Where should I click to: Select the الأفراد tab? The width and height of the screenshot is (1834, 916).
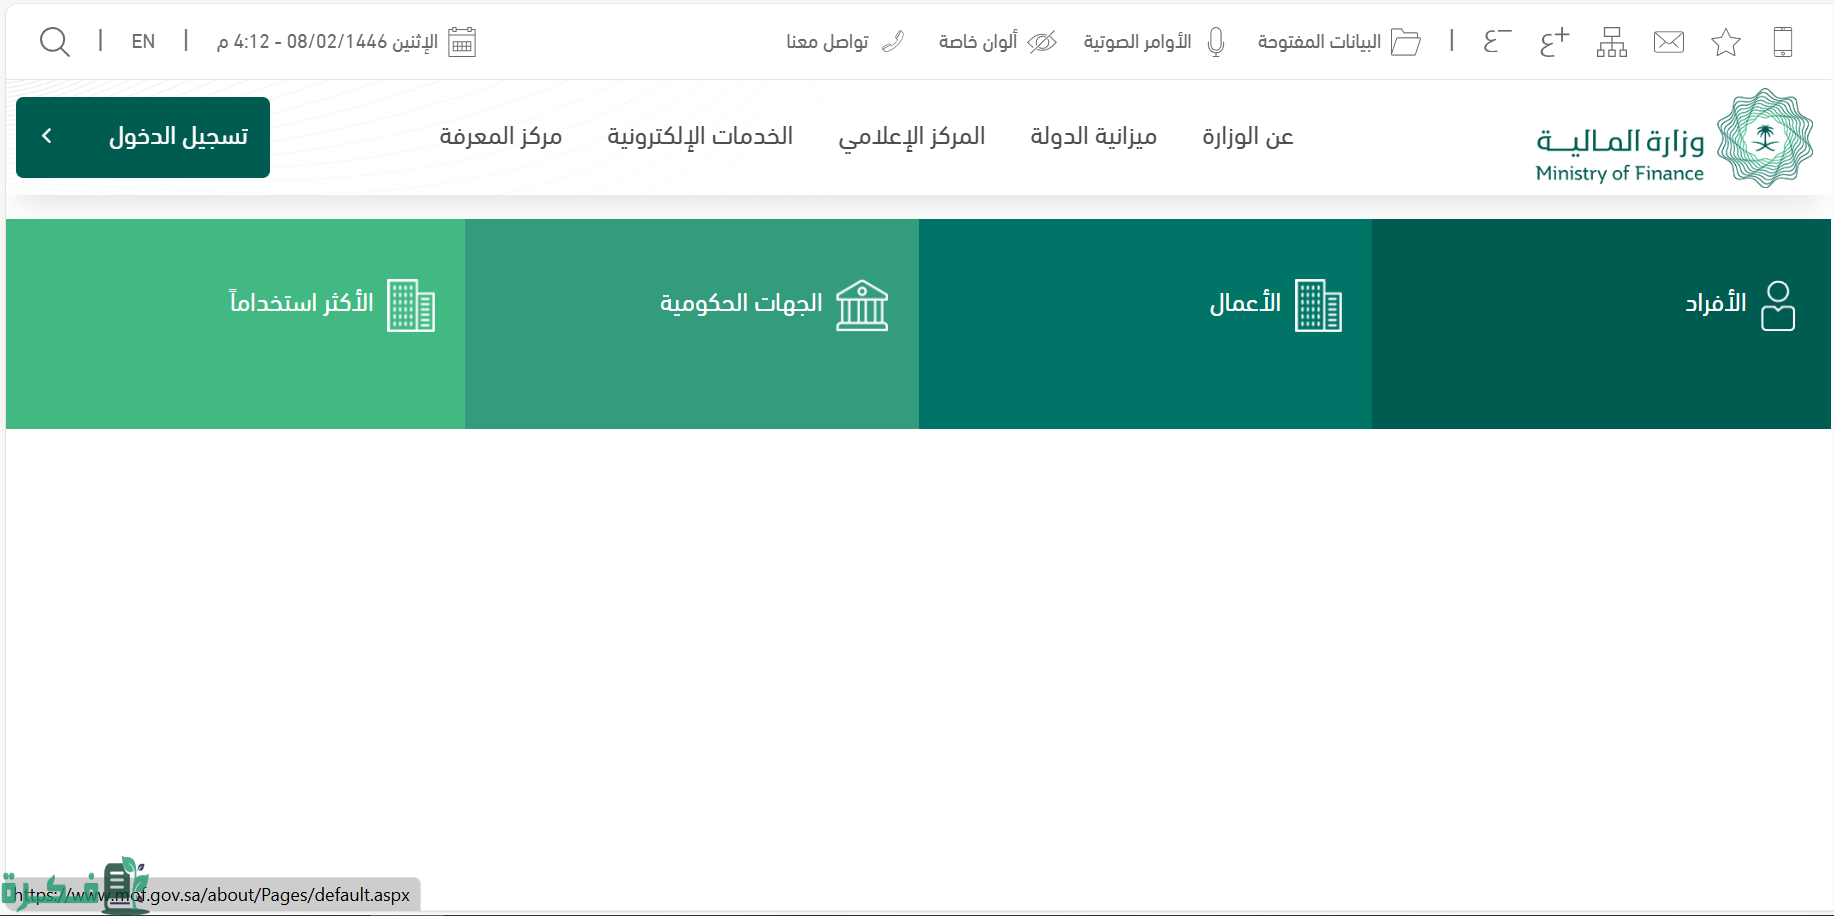click(1600, 323)
